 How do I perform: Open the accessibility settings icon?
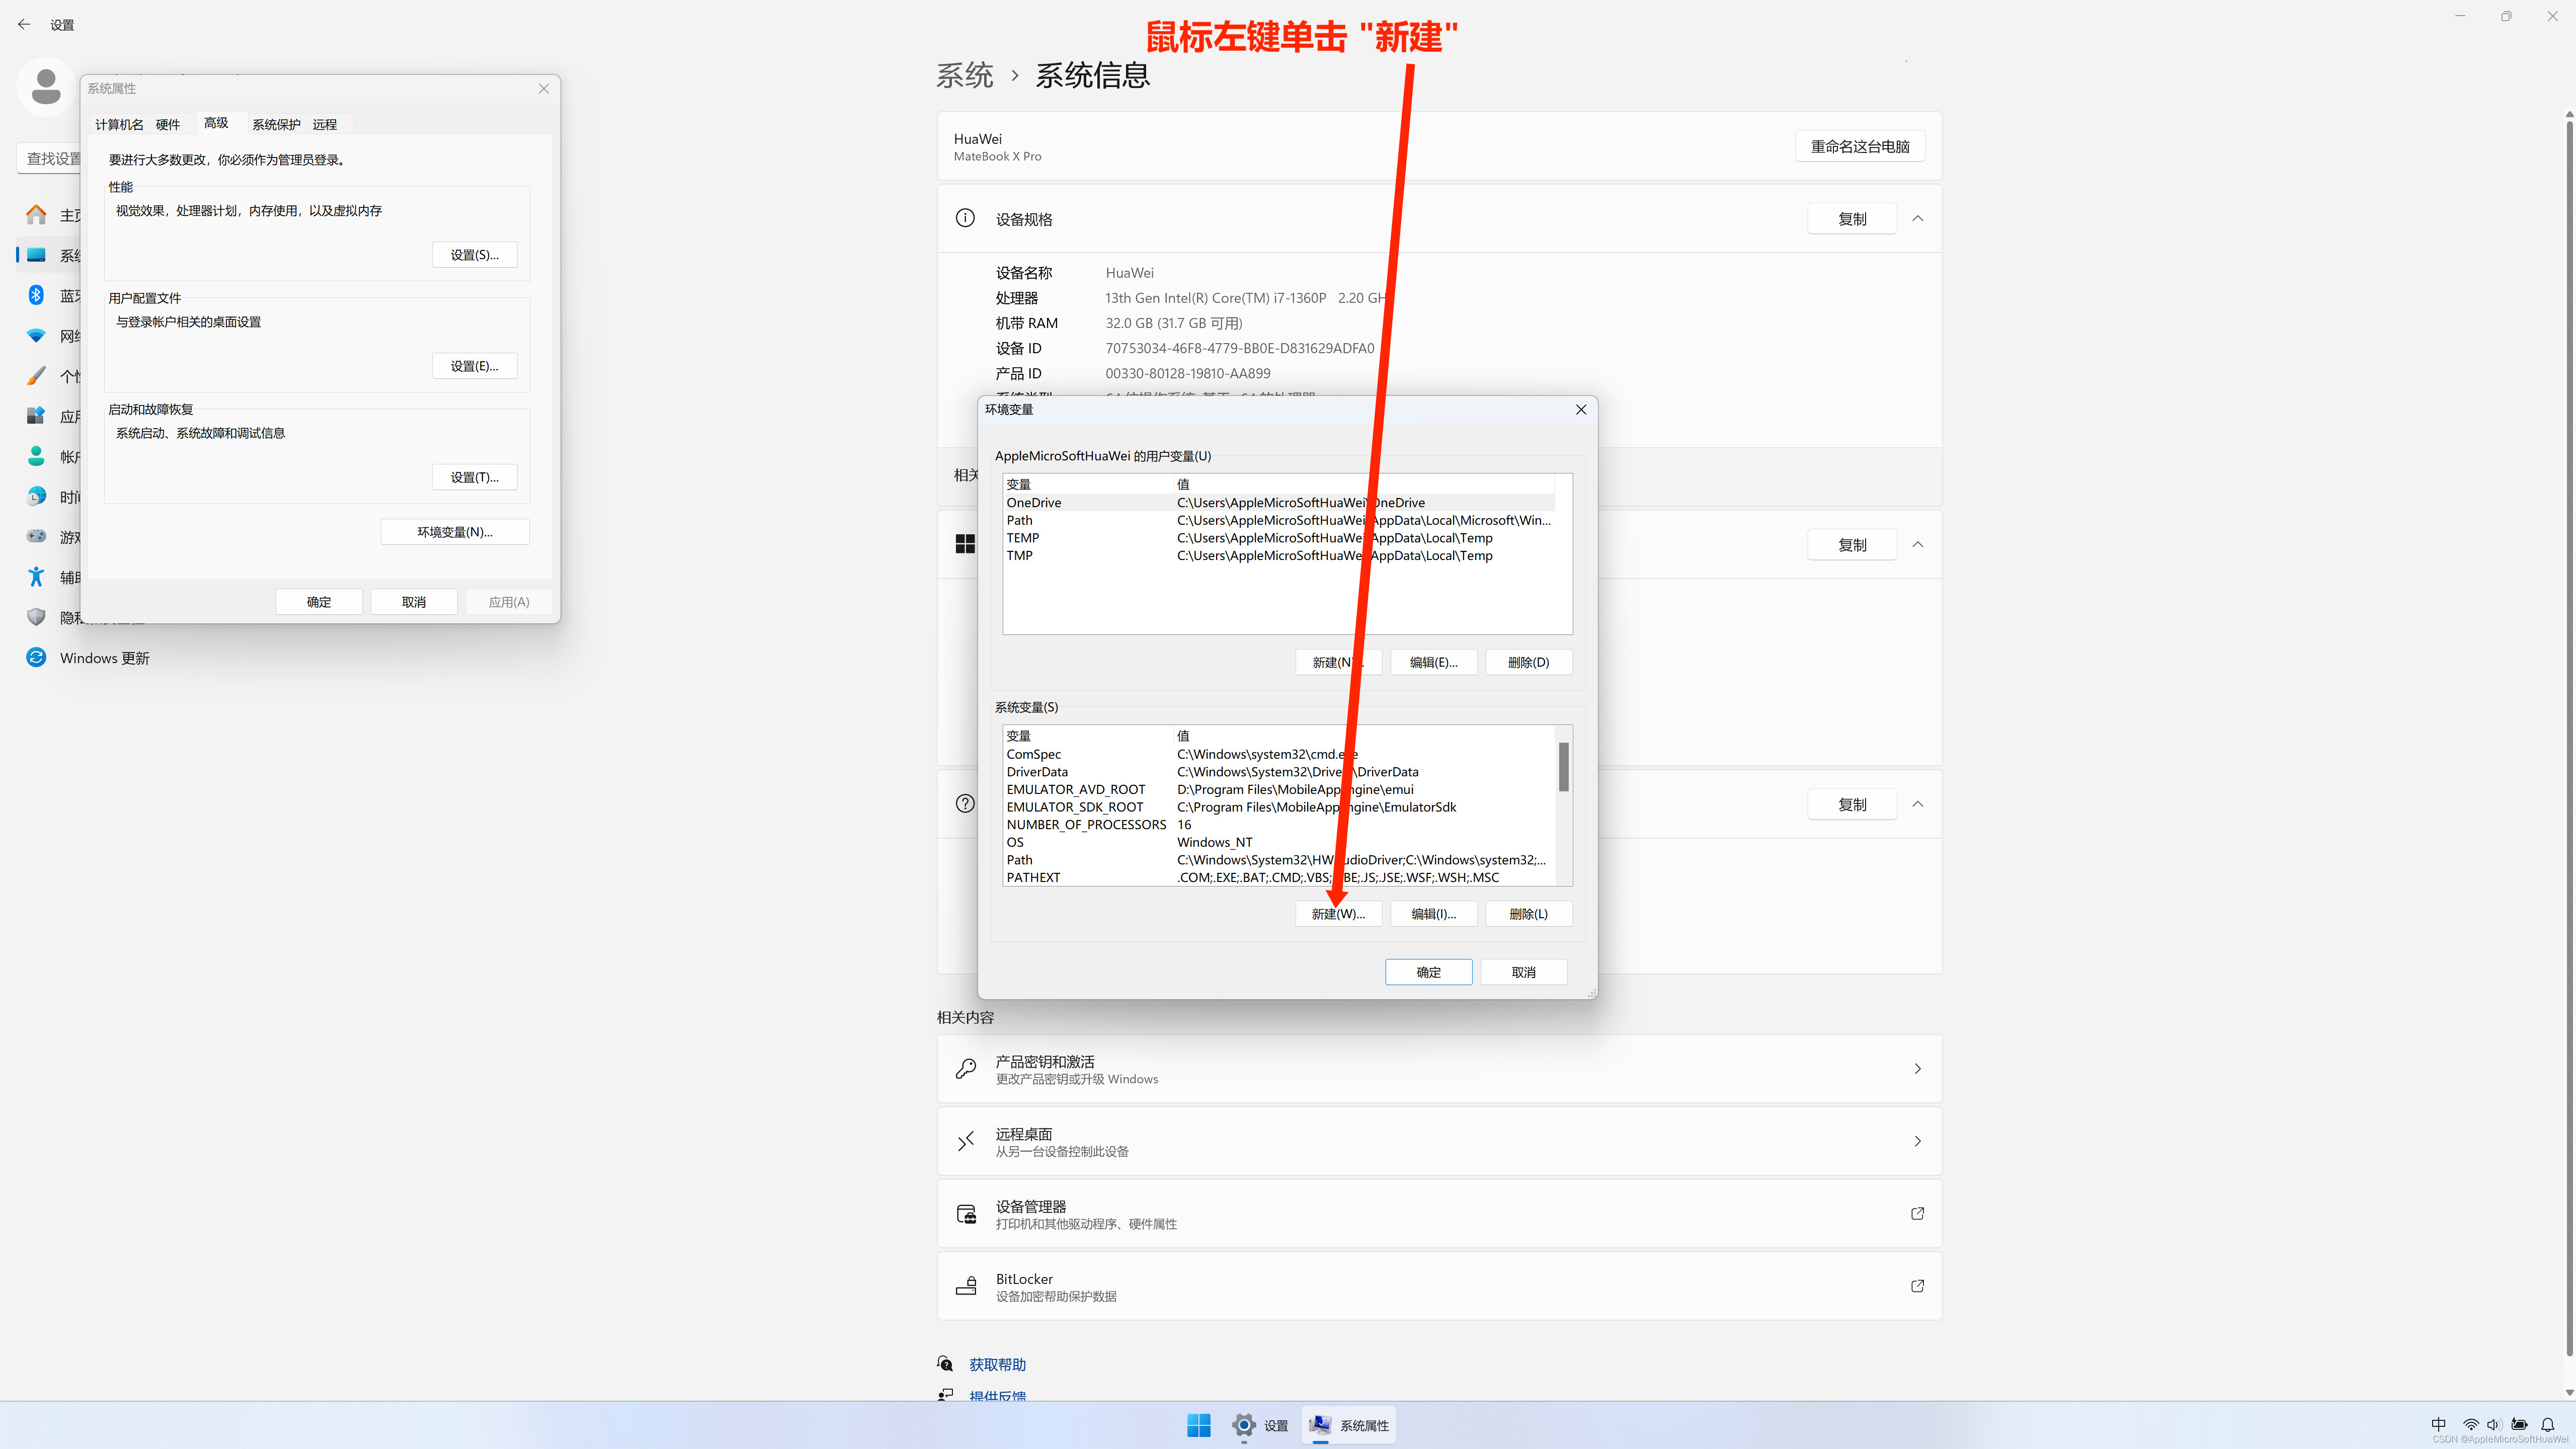[36, 576]
